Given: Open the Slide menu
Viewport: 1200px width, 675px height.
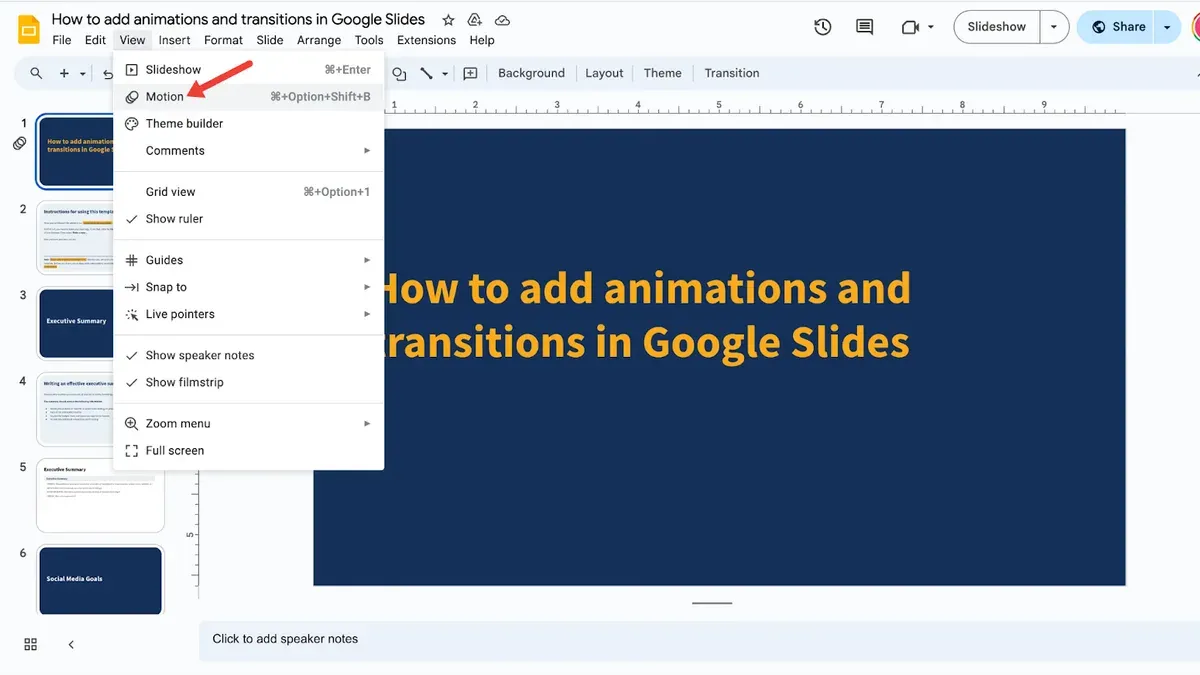Looking at the screenshot, I should point(270,40).
